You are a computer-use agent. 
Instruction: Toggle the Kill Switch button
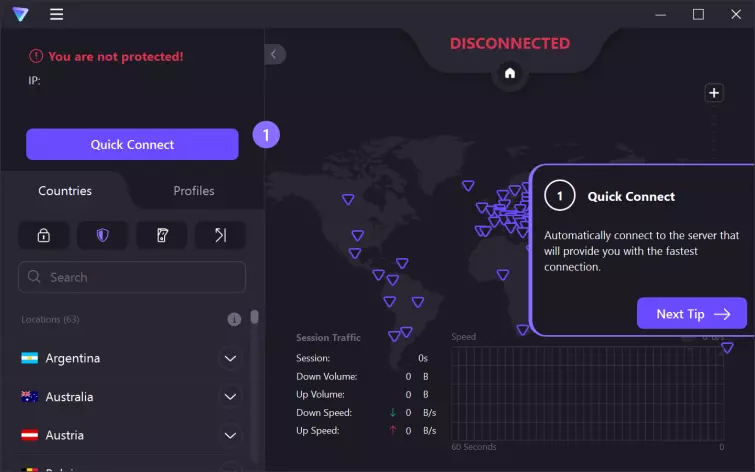tap(161, 235)
